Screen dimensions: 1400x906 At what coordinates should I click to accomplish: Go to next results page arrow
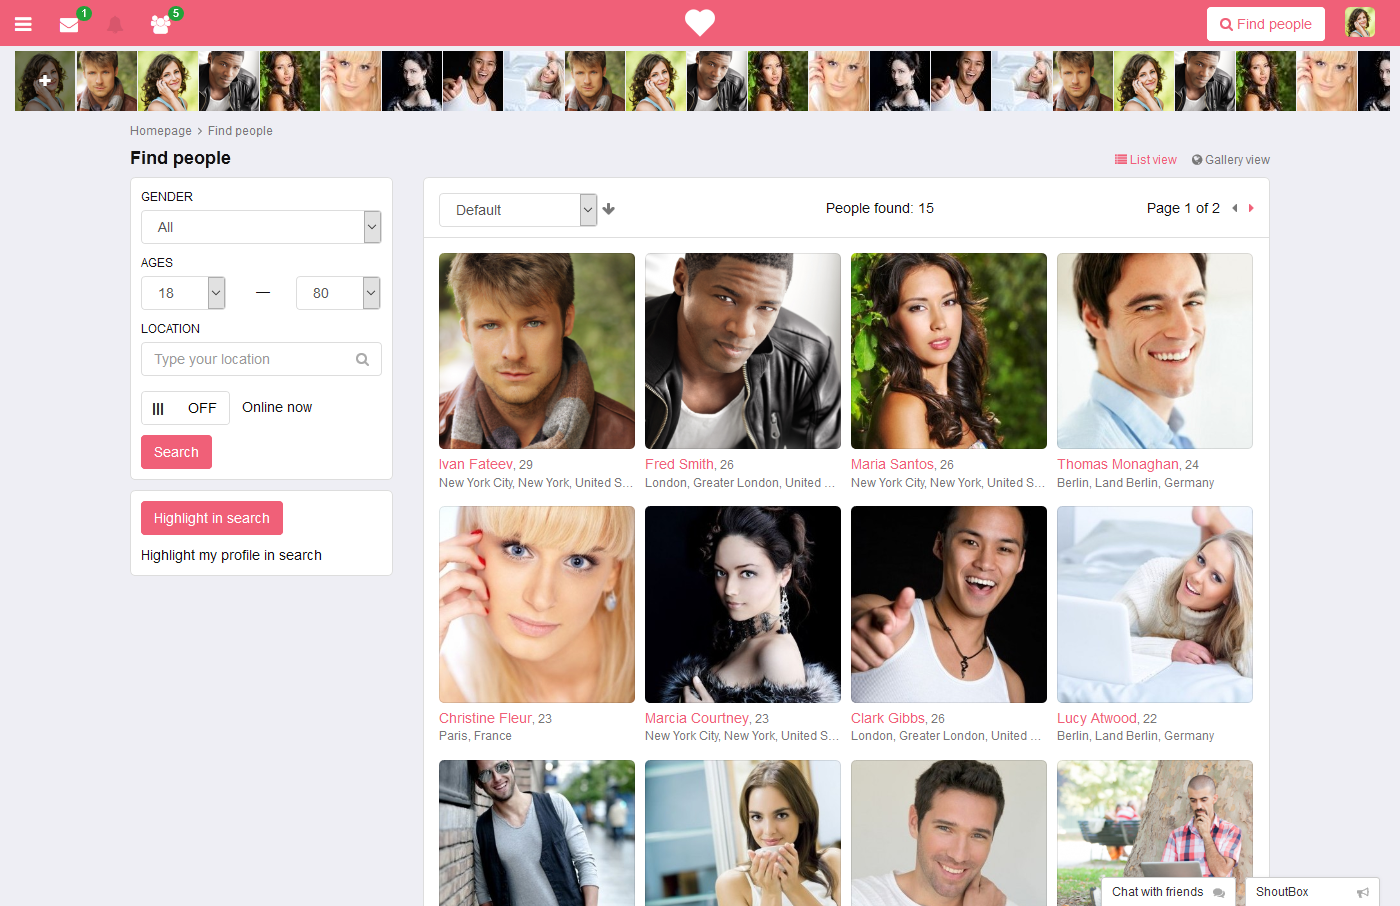[1251, 208]
